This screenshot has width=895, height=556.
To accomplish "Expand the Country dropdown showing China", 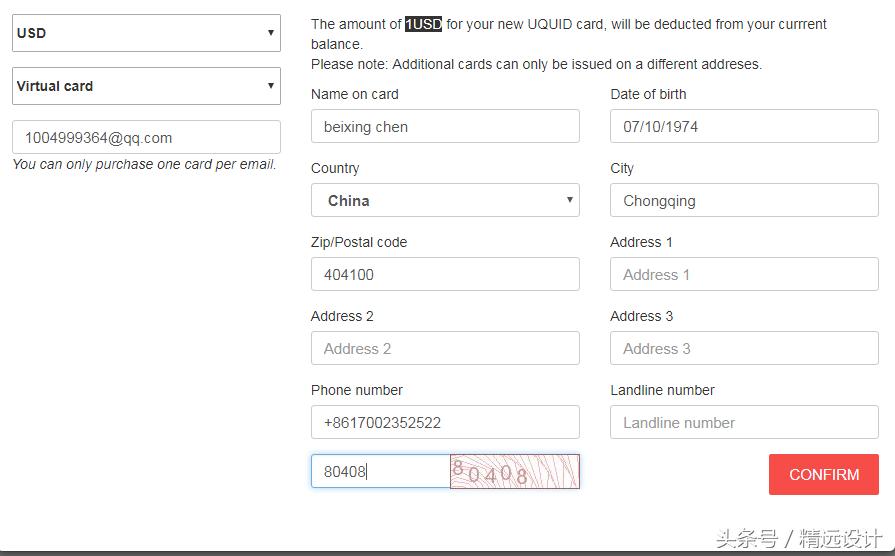I will tap(445, 201).
